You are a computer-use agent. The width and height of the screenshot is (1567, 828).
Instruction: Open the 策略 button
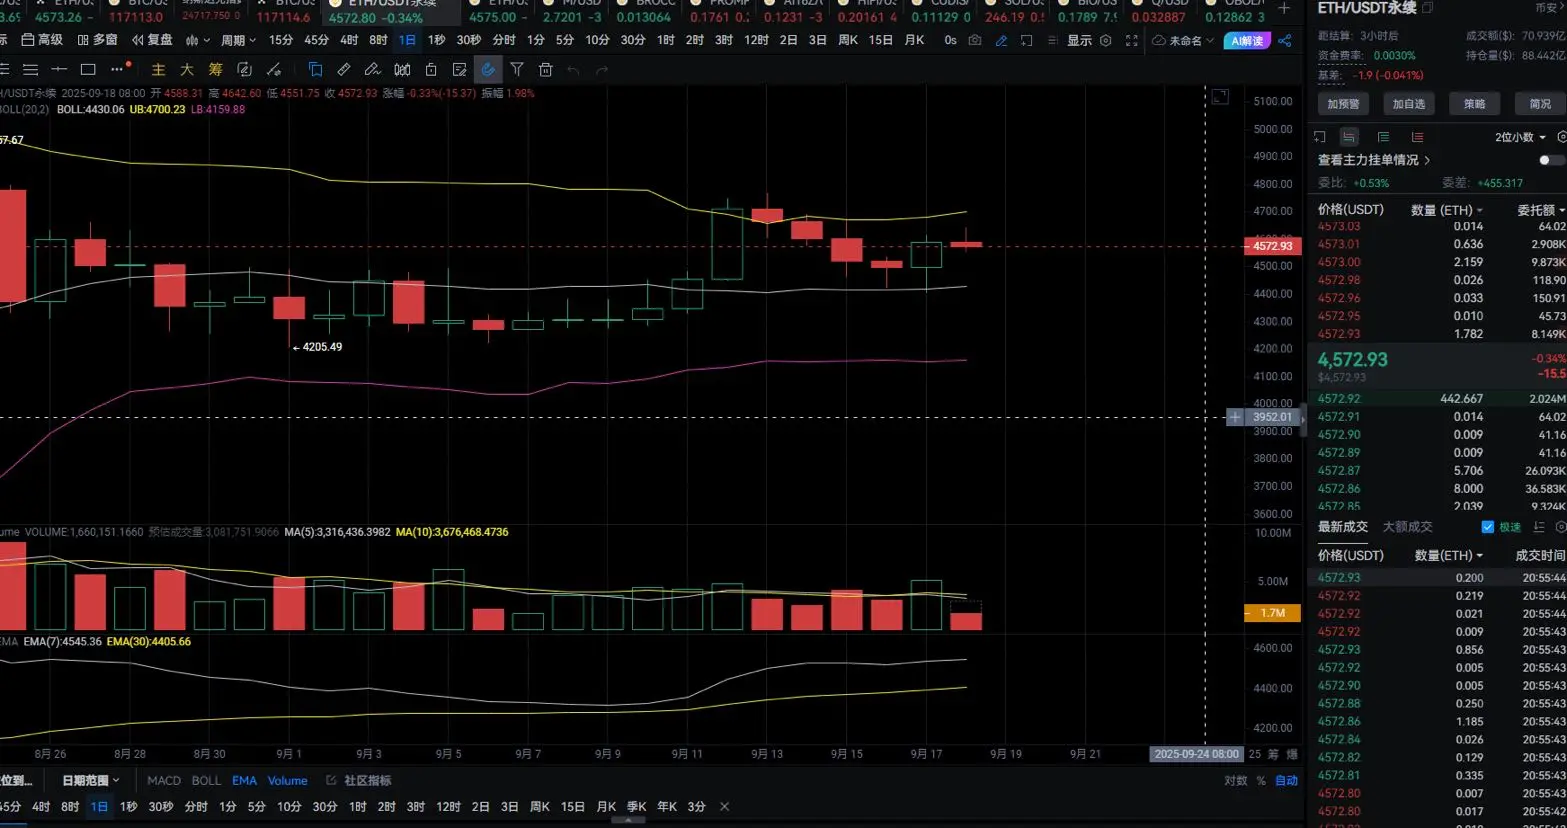(x=1475, y=104)
